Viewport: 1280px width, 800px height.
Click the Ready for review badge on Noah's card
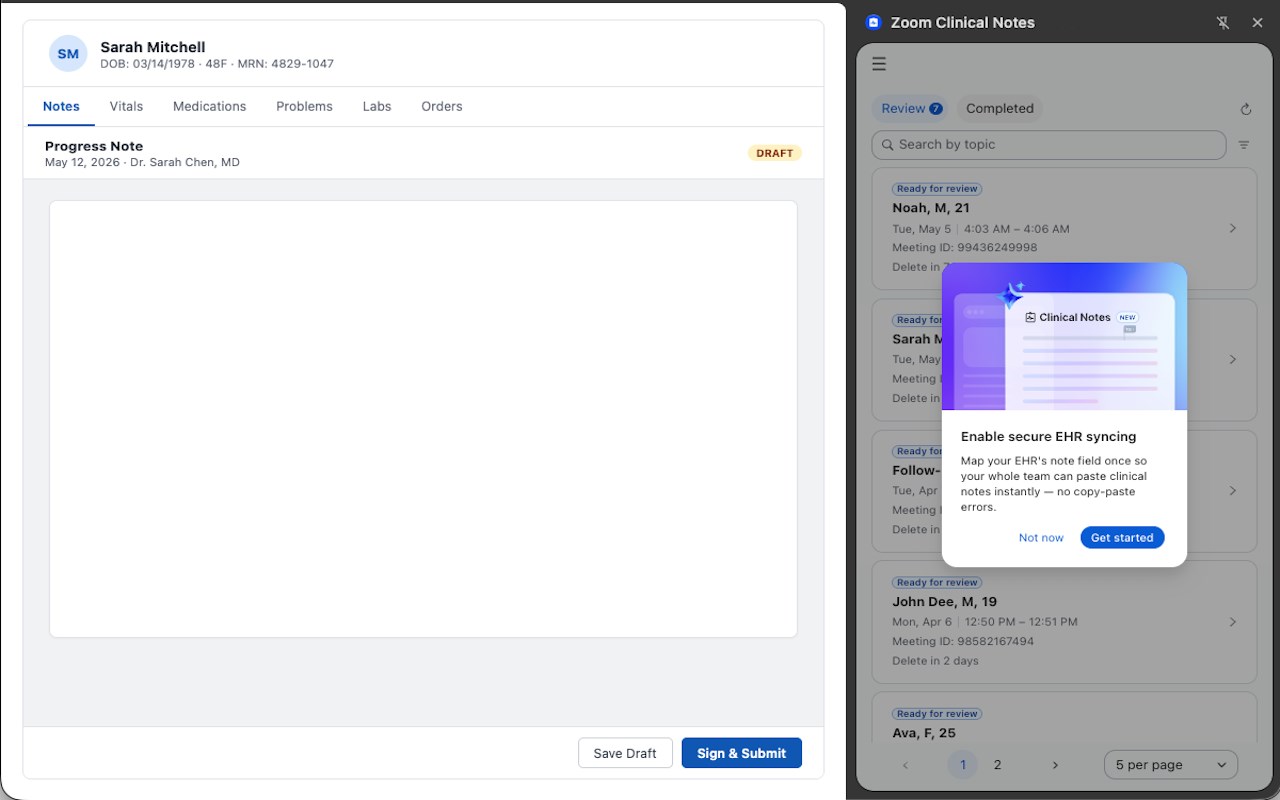[x=937, y=189]
